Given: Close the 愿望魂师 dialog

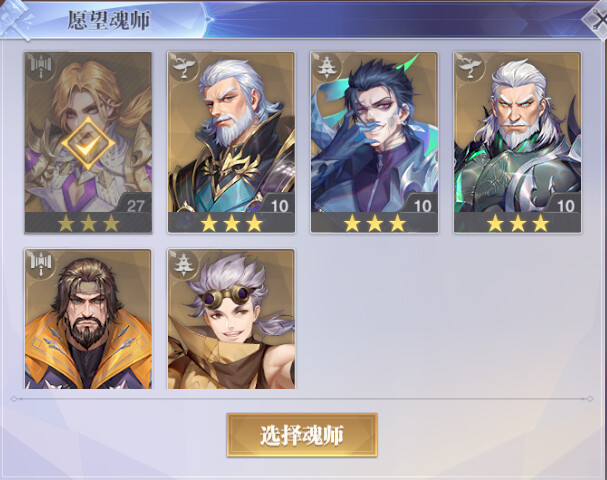Looking at the screenshot, I should click(x=597, y=20).
